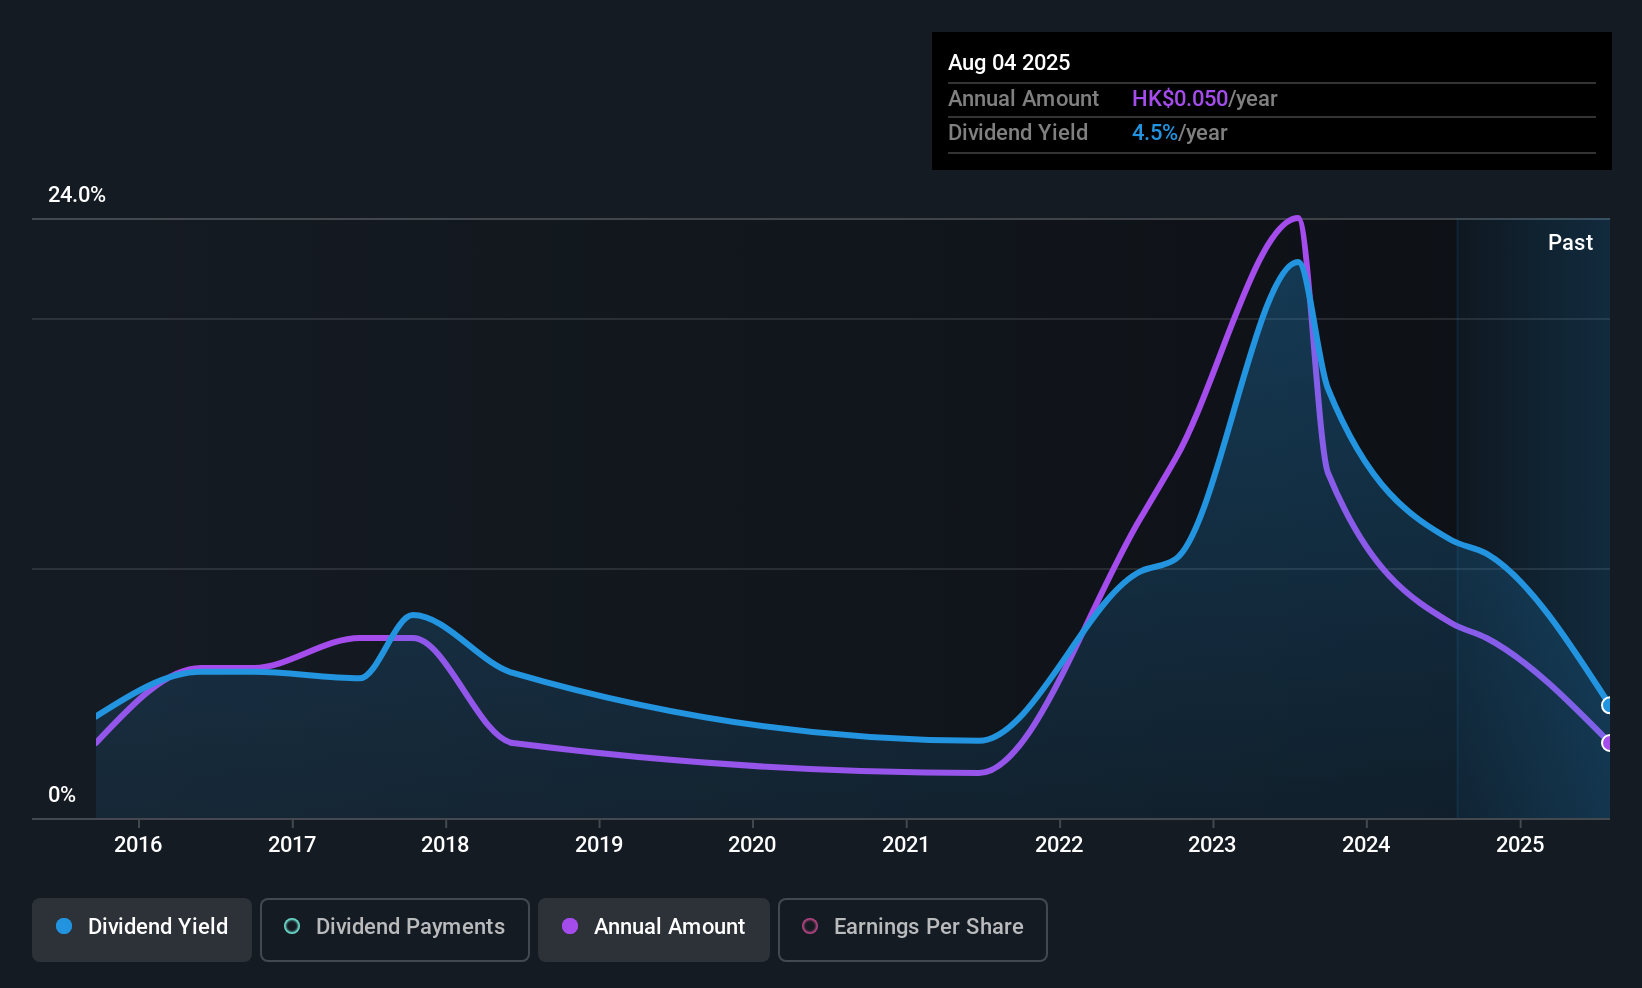
Task: Click the 24.0% y-axis label
Action: (x=77, y=195)
